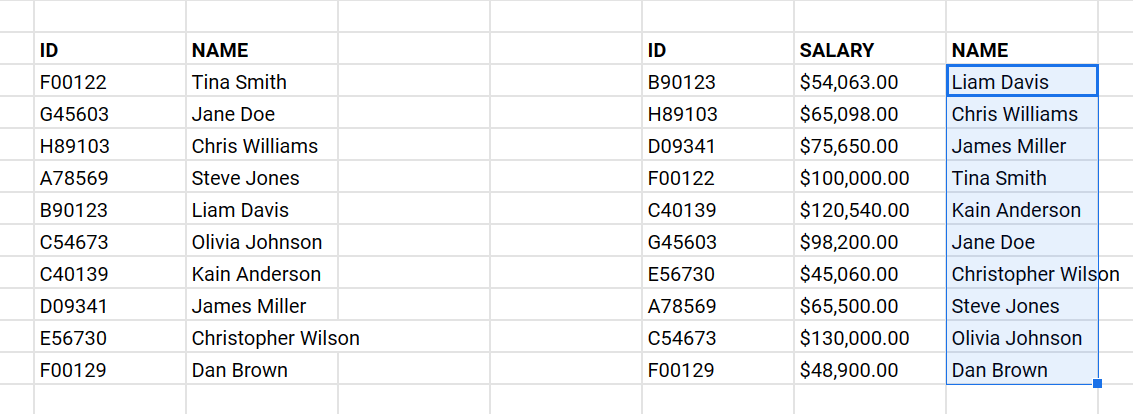This screenshot has width=1133, height=414.
Task: Select Olivia Johnson in the highlighted column
Action: [1017, 338]
